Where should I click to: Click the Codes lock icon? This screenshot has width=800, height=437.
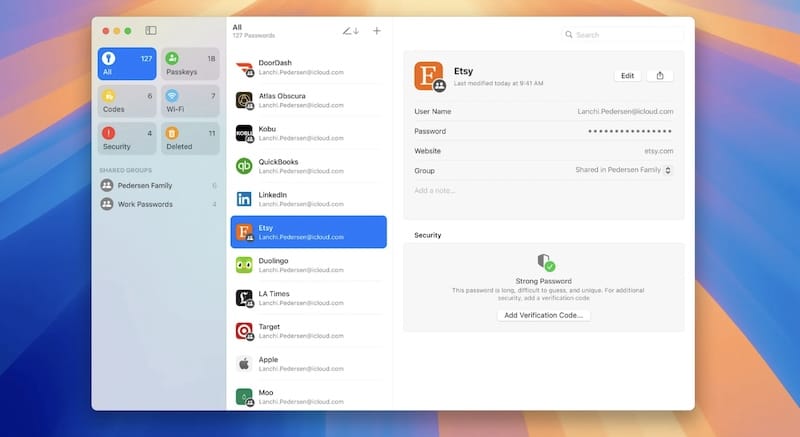(108, 95)
